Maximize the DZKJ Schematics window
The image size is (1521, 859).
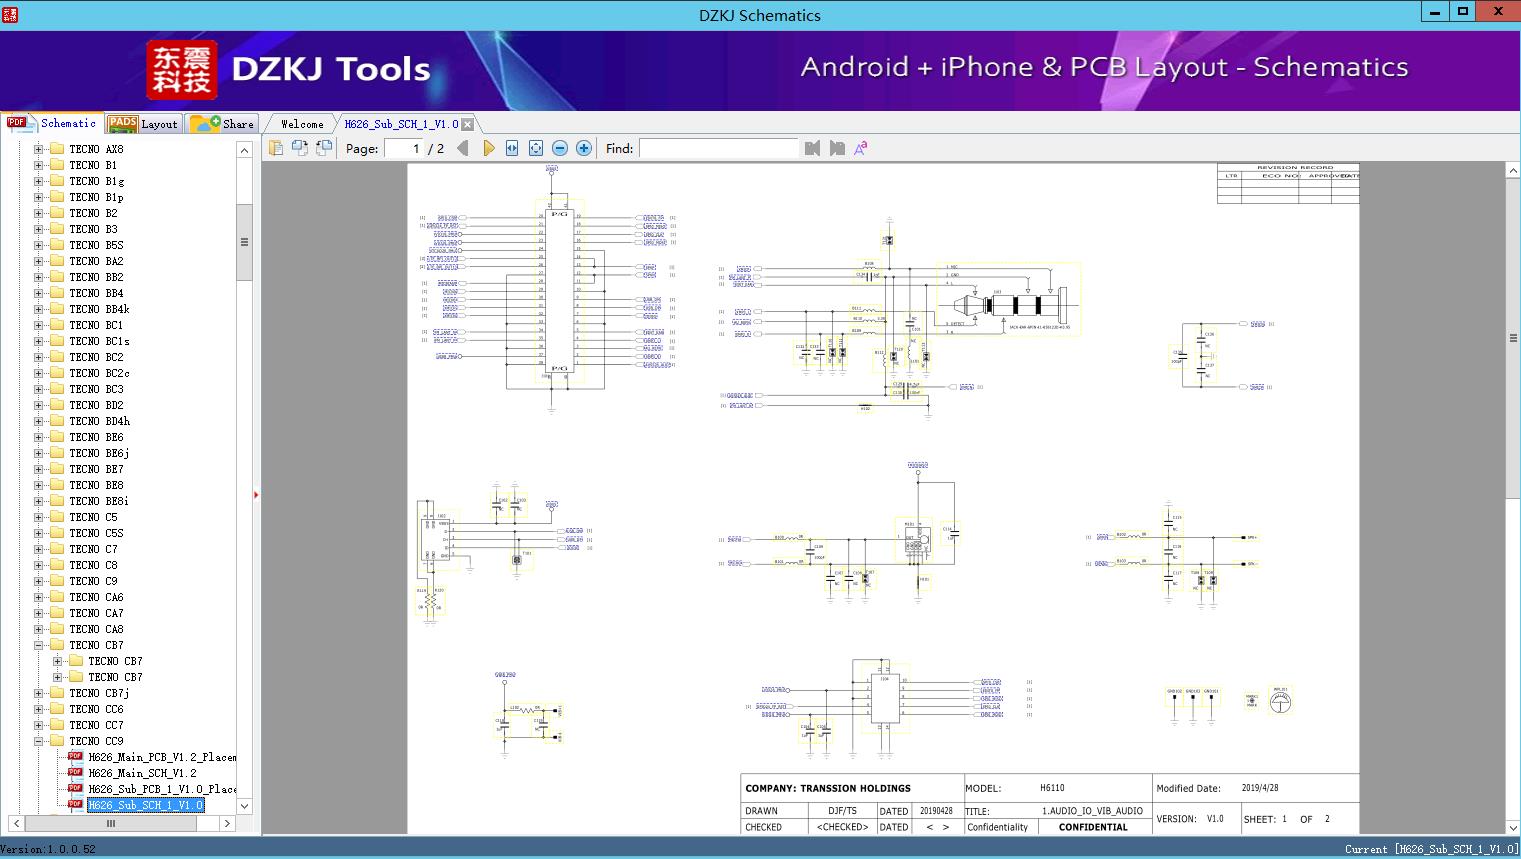pos(1463,12)
